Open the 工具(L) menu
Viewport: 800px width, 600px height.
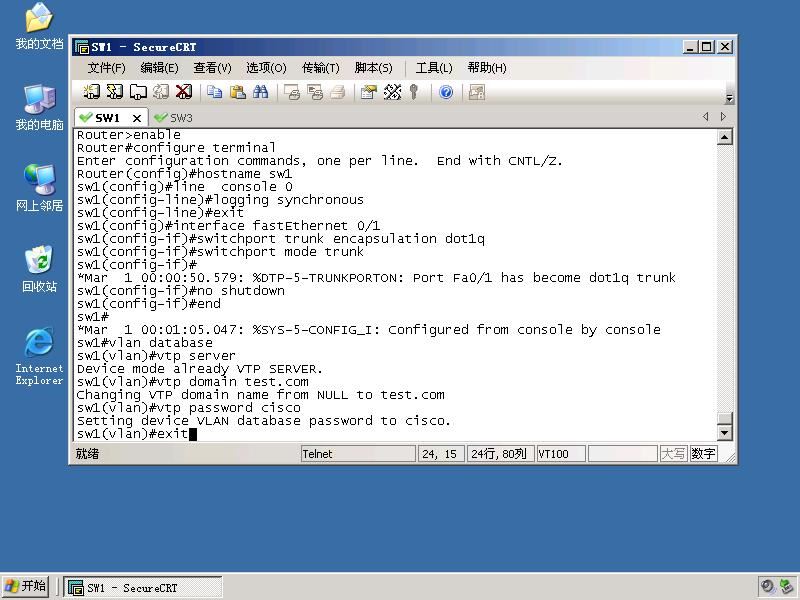click(434, 68)
